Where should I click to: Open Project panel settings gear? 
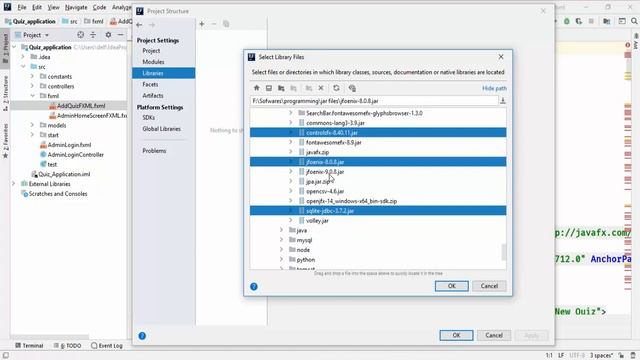pyautogui.click(x=108, y=35)
